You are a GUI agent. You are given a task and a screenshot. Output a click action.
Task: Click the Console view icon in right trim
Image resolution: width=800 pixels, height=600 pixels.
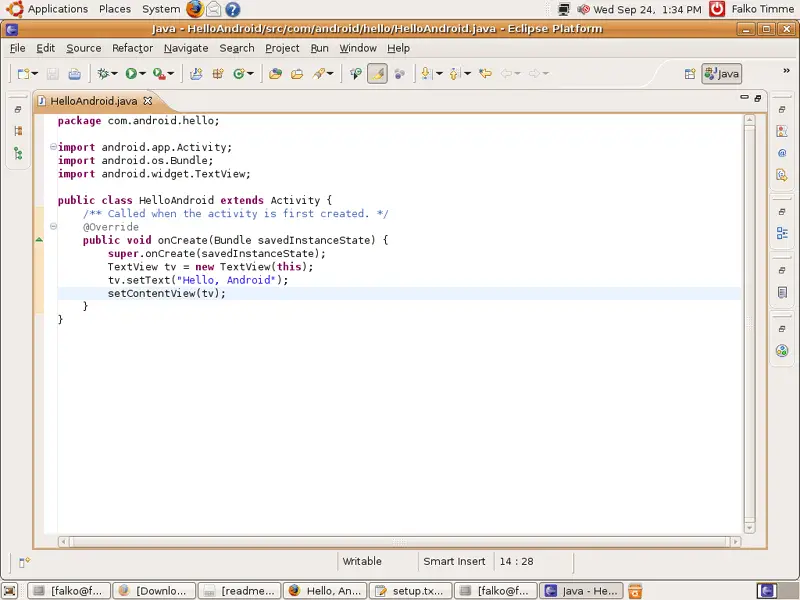pyautogui.click(x=782, y=292)
